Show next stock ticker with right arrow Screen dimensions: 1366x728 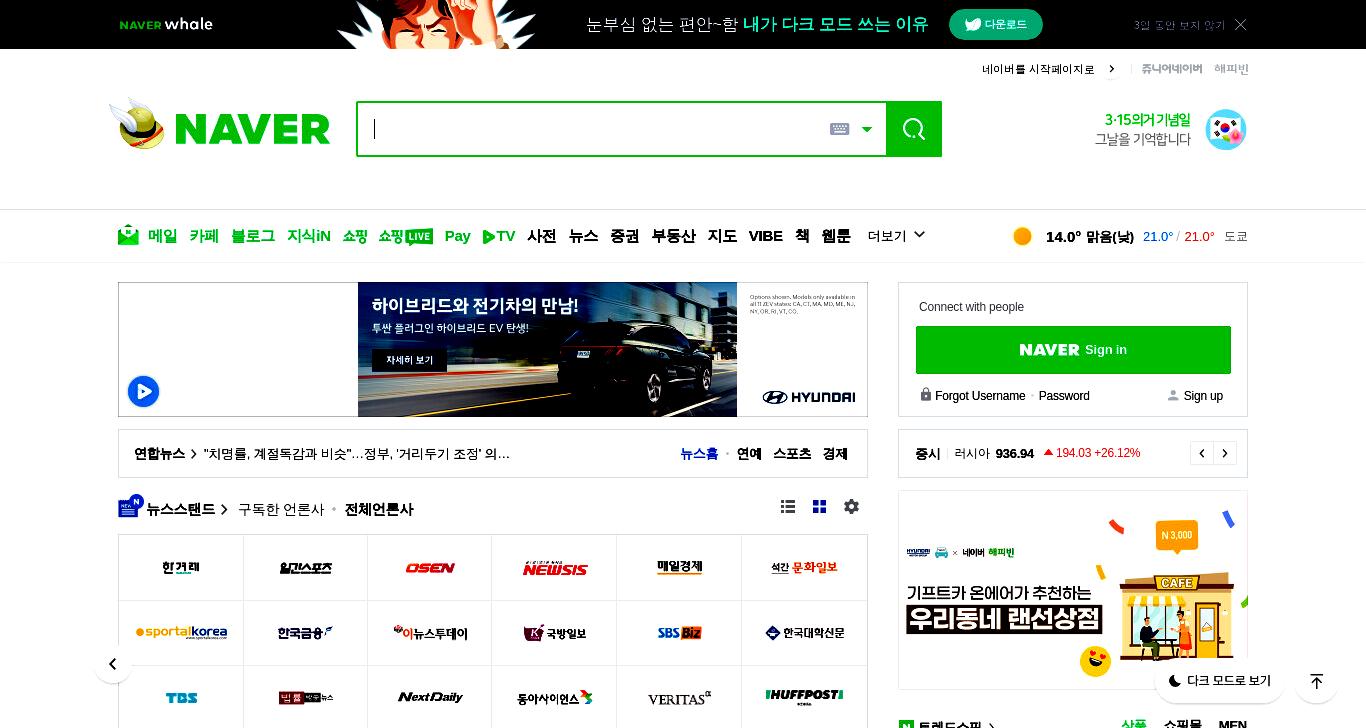pyautogui.click(x=1225, y=453)
